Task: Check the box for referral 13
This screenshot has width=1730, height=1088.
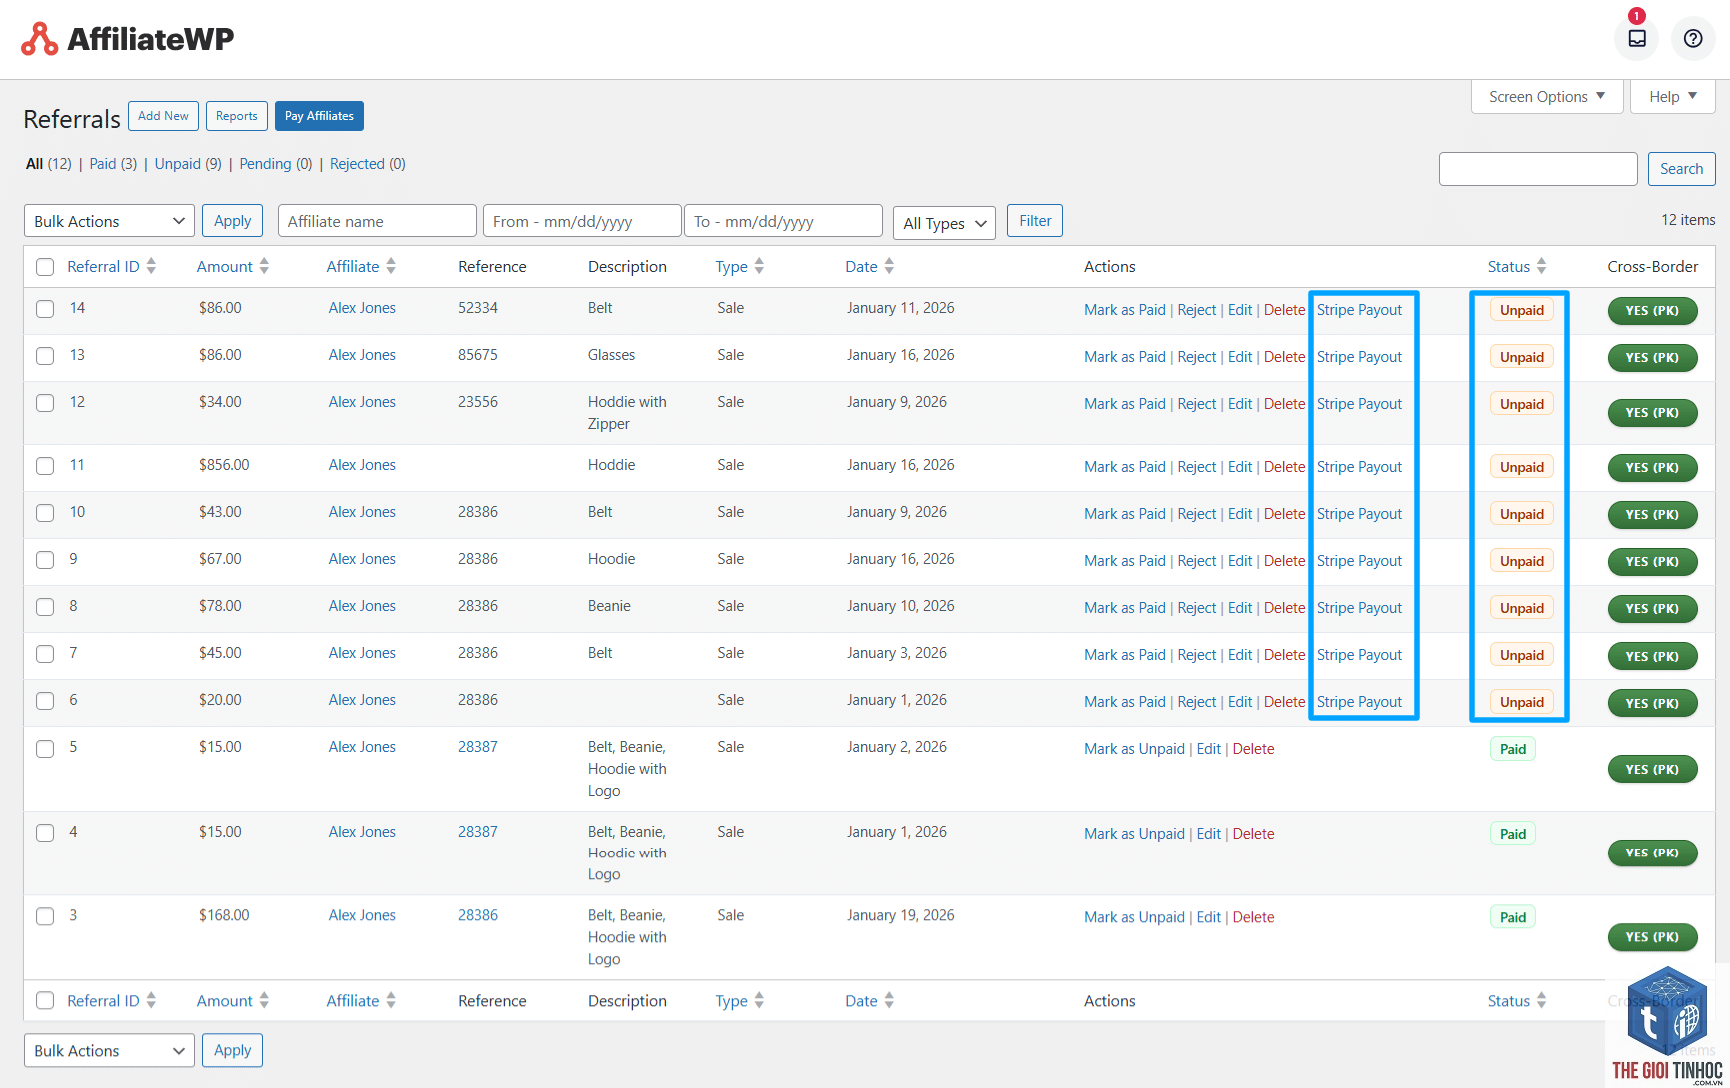Action: [45, 356]
